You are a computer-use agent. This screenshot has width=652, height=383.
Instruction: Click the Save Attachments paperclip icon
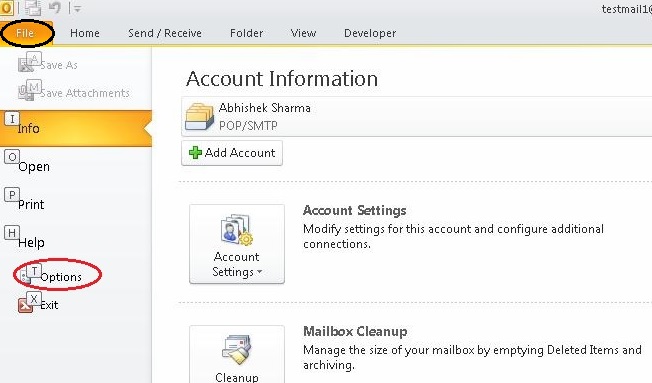tap(26, 92)
